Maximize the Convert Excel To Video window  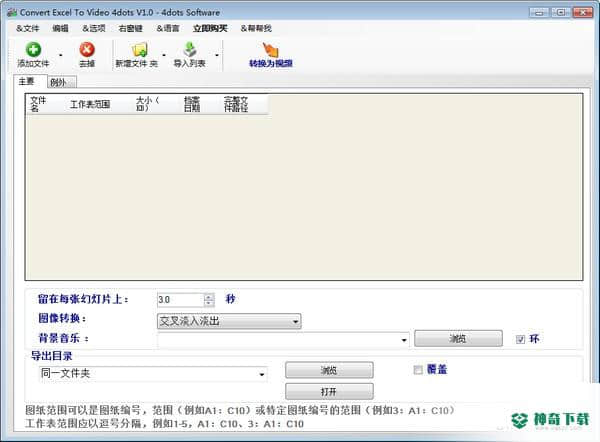[561, 13]
